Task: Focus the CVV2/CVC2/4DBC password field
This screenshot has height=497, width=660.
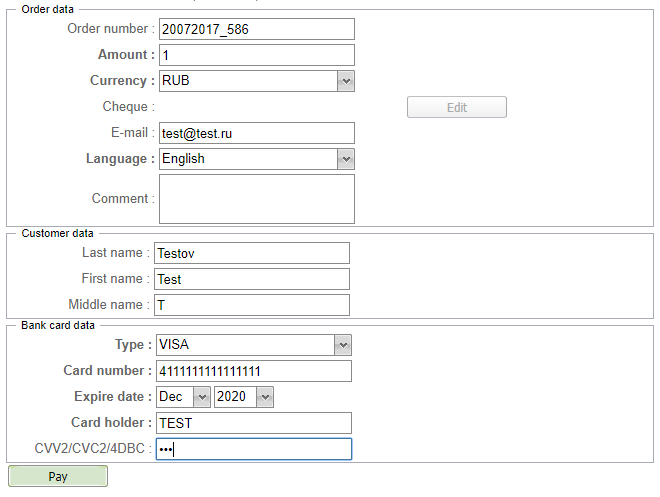Action: tap(253, 449)
